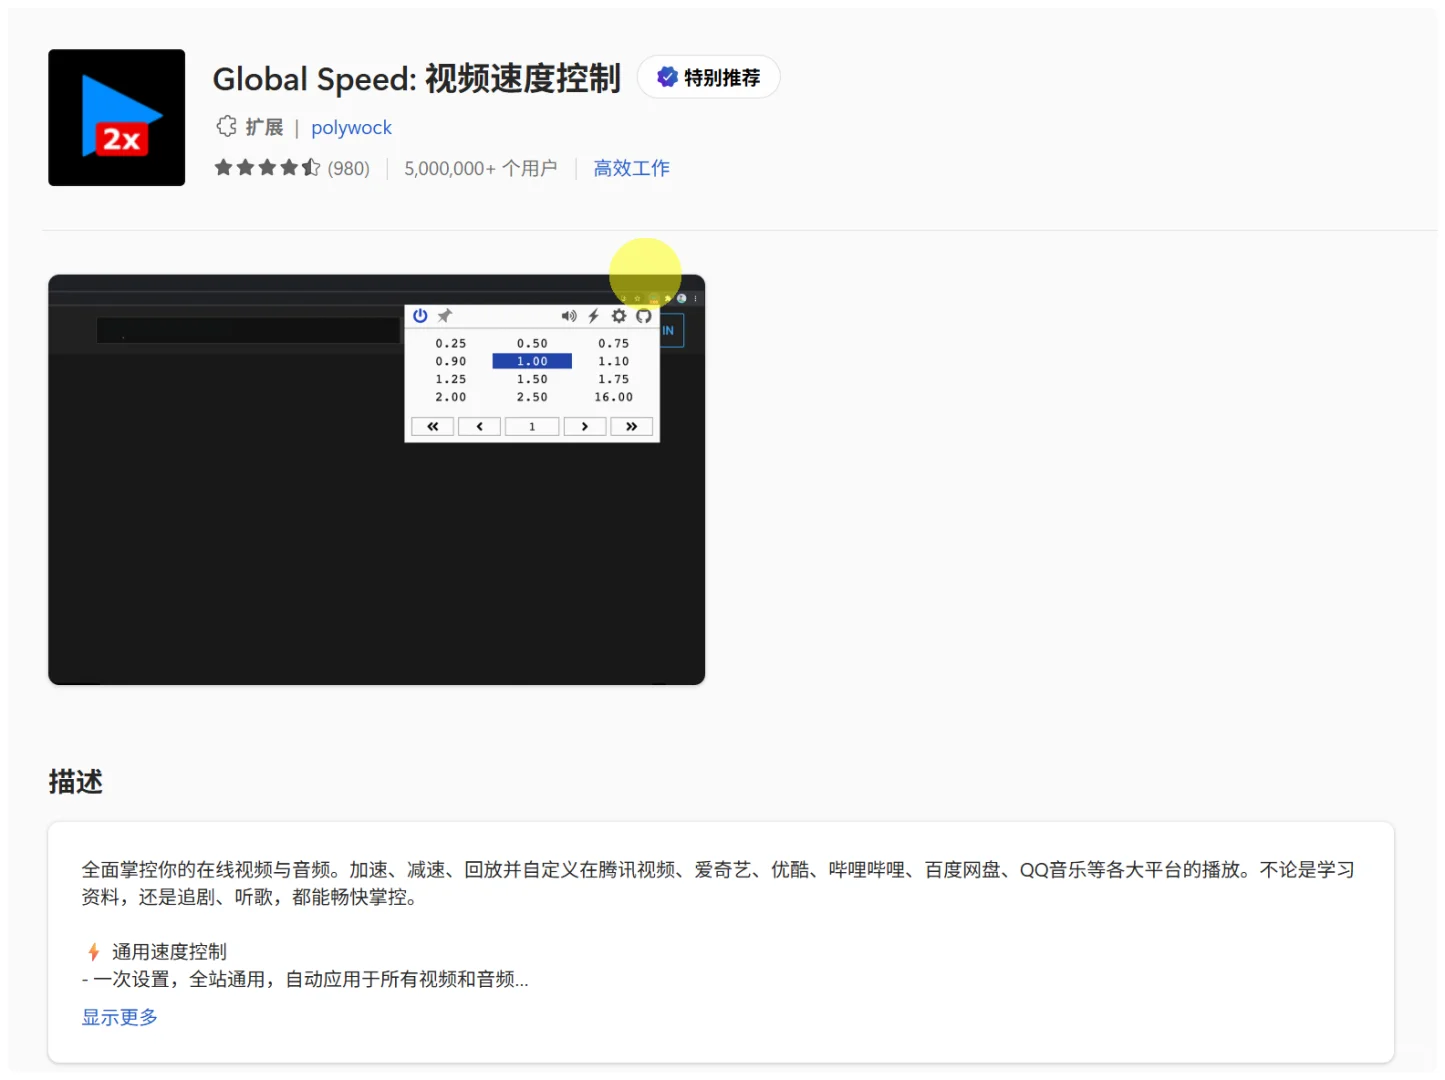This screenshot has width=1445, height=1080.
Task: Click the double-left arrow seek button
Action: [432, 426]
